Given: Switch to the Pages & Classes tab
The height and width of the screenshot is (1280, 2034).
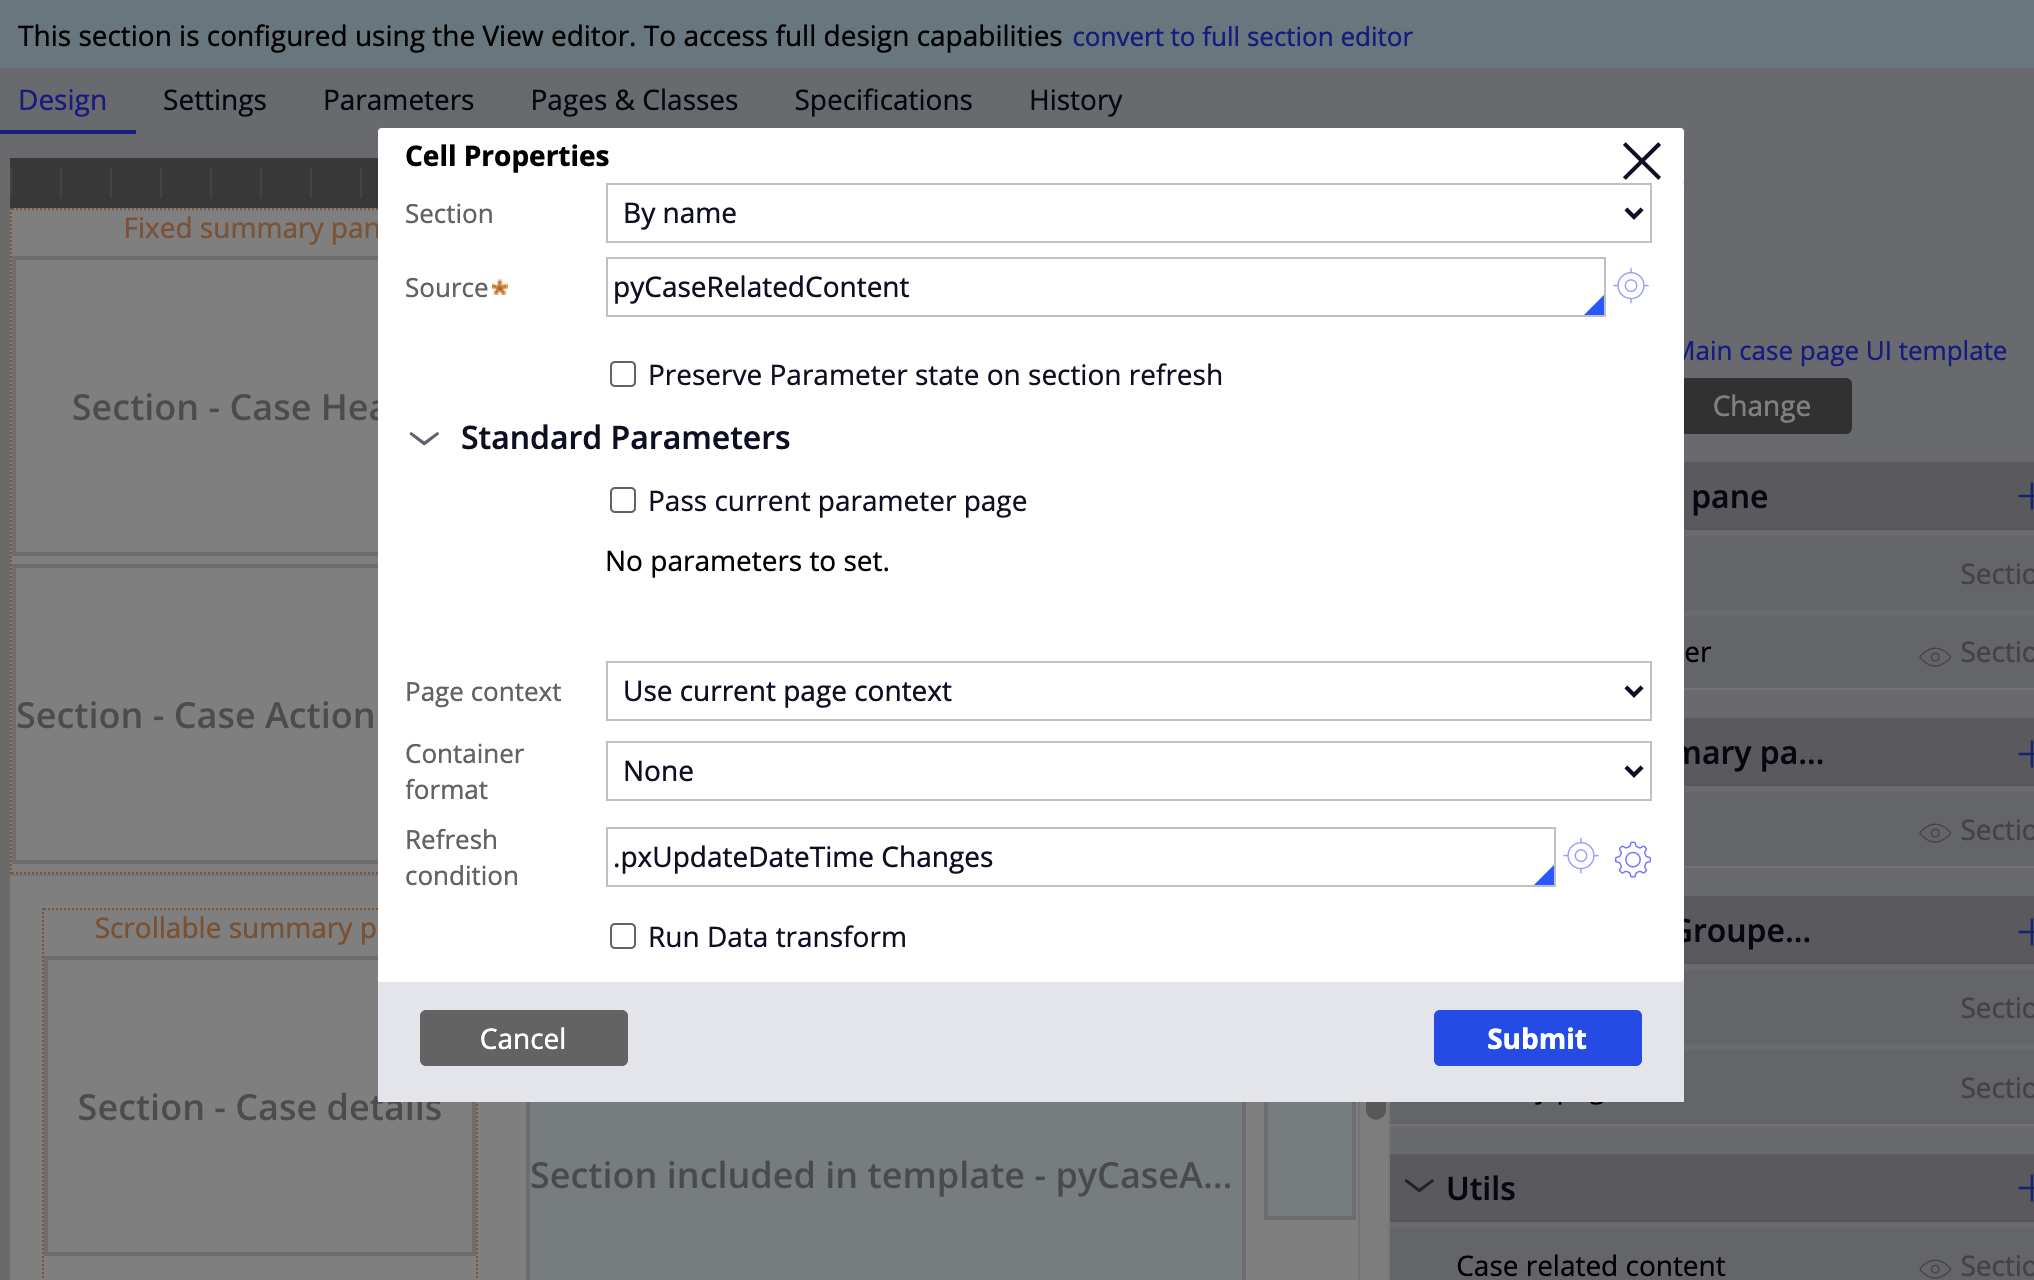Looking at the screenshot, I should coord(634,100).
